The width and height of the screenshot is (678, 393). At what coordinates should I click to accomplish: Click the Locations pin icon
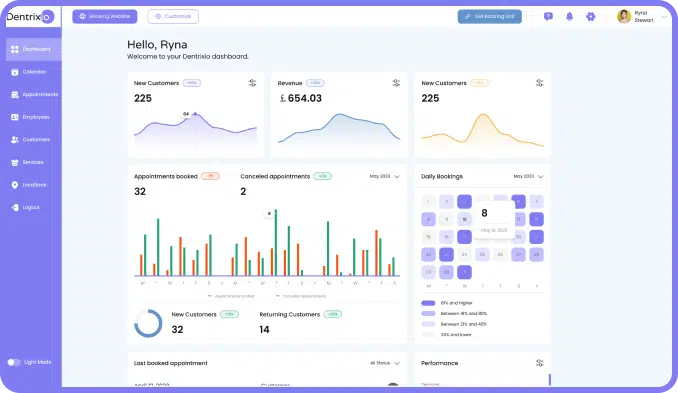point(15,185)
